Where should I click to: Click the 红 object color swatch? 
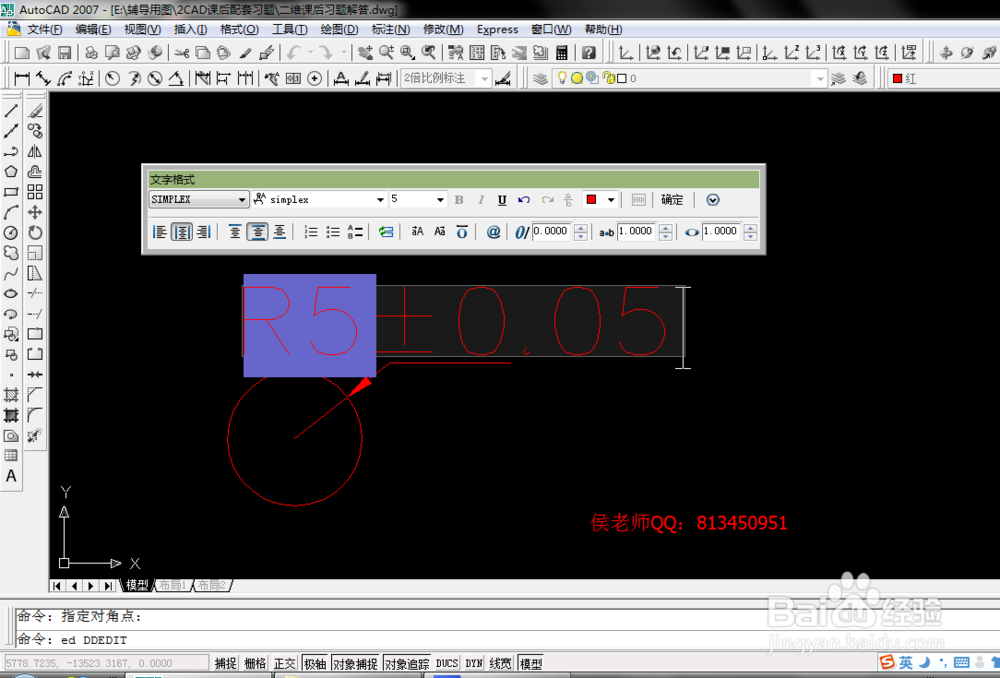coord(897,78)
